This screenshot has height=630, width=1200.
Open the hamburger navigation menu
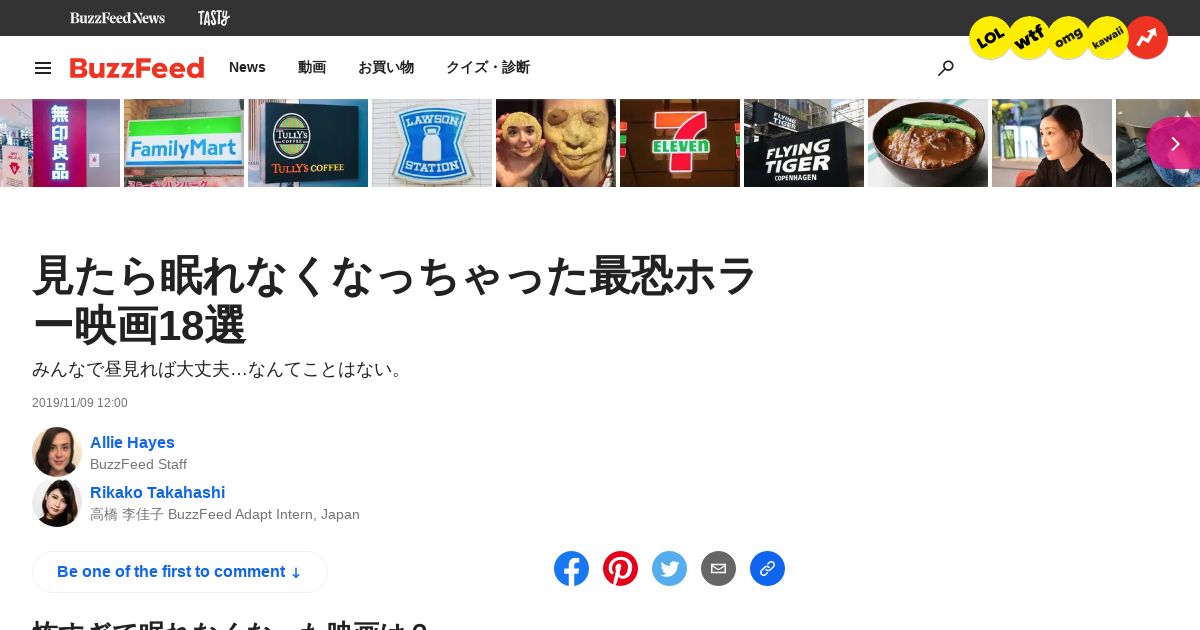point(43,68)
